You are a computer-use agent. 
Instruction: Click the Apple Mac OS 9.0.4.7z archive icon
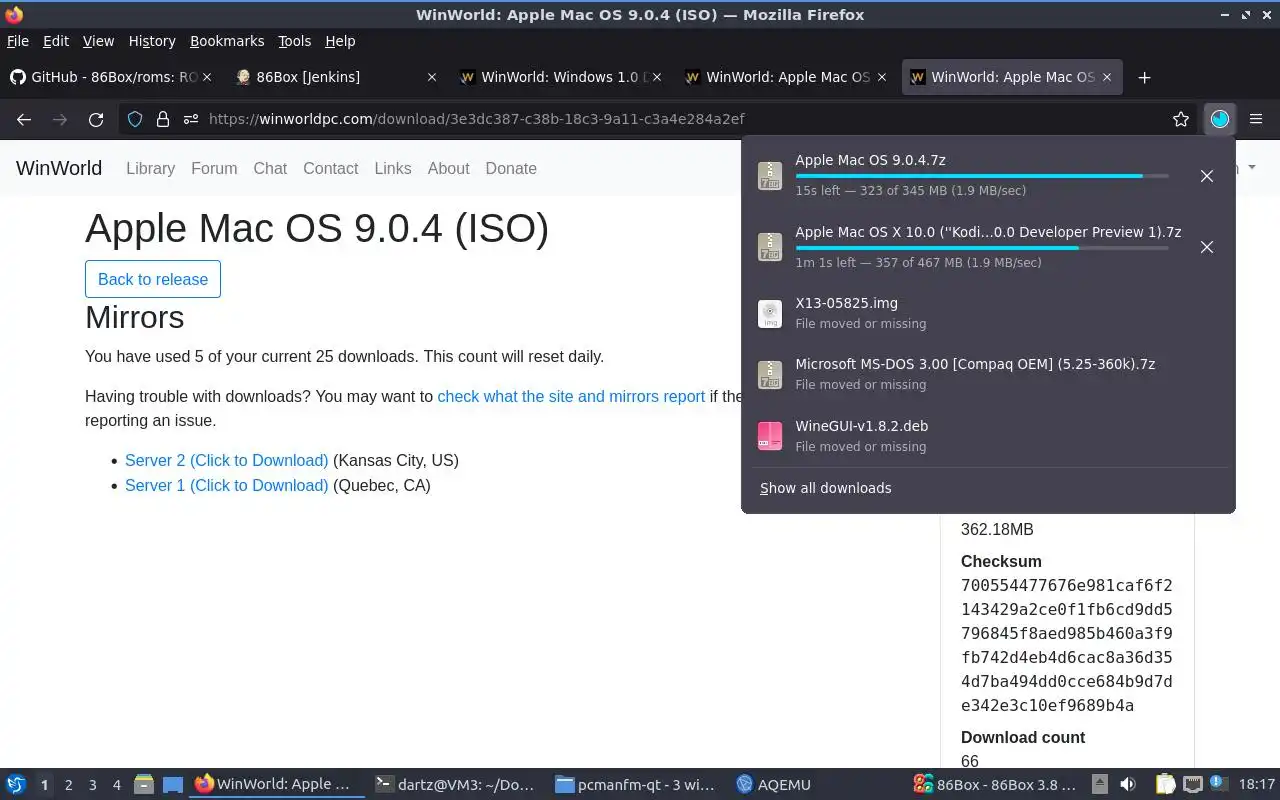770,175
